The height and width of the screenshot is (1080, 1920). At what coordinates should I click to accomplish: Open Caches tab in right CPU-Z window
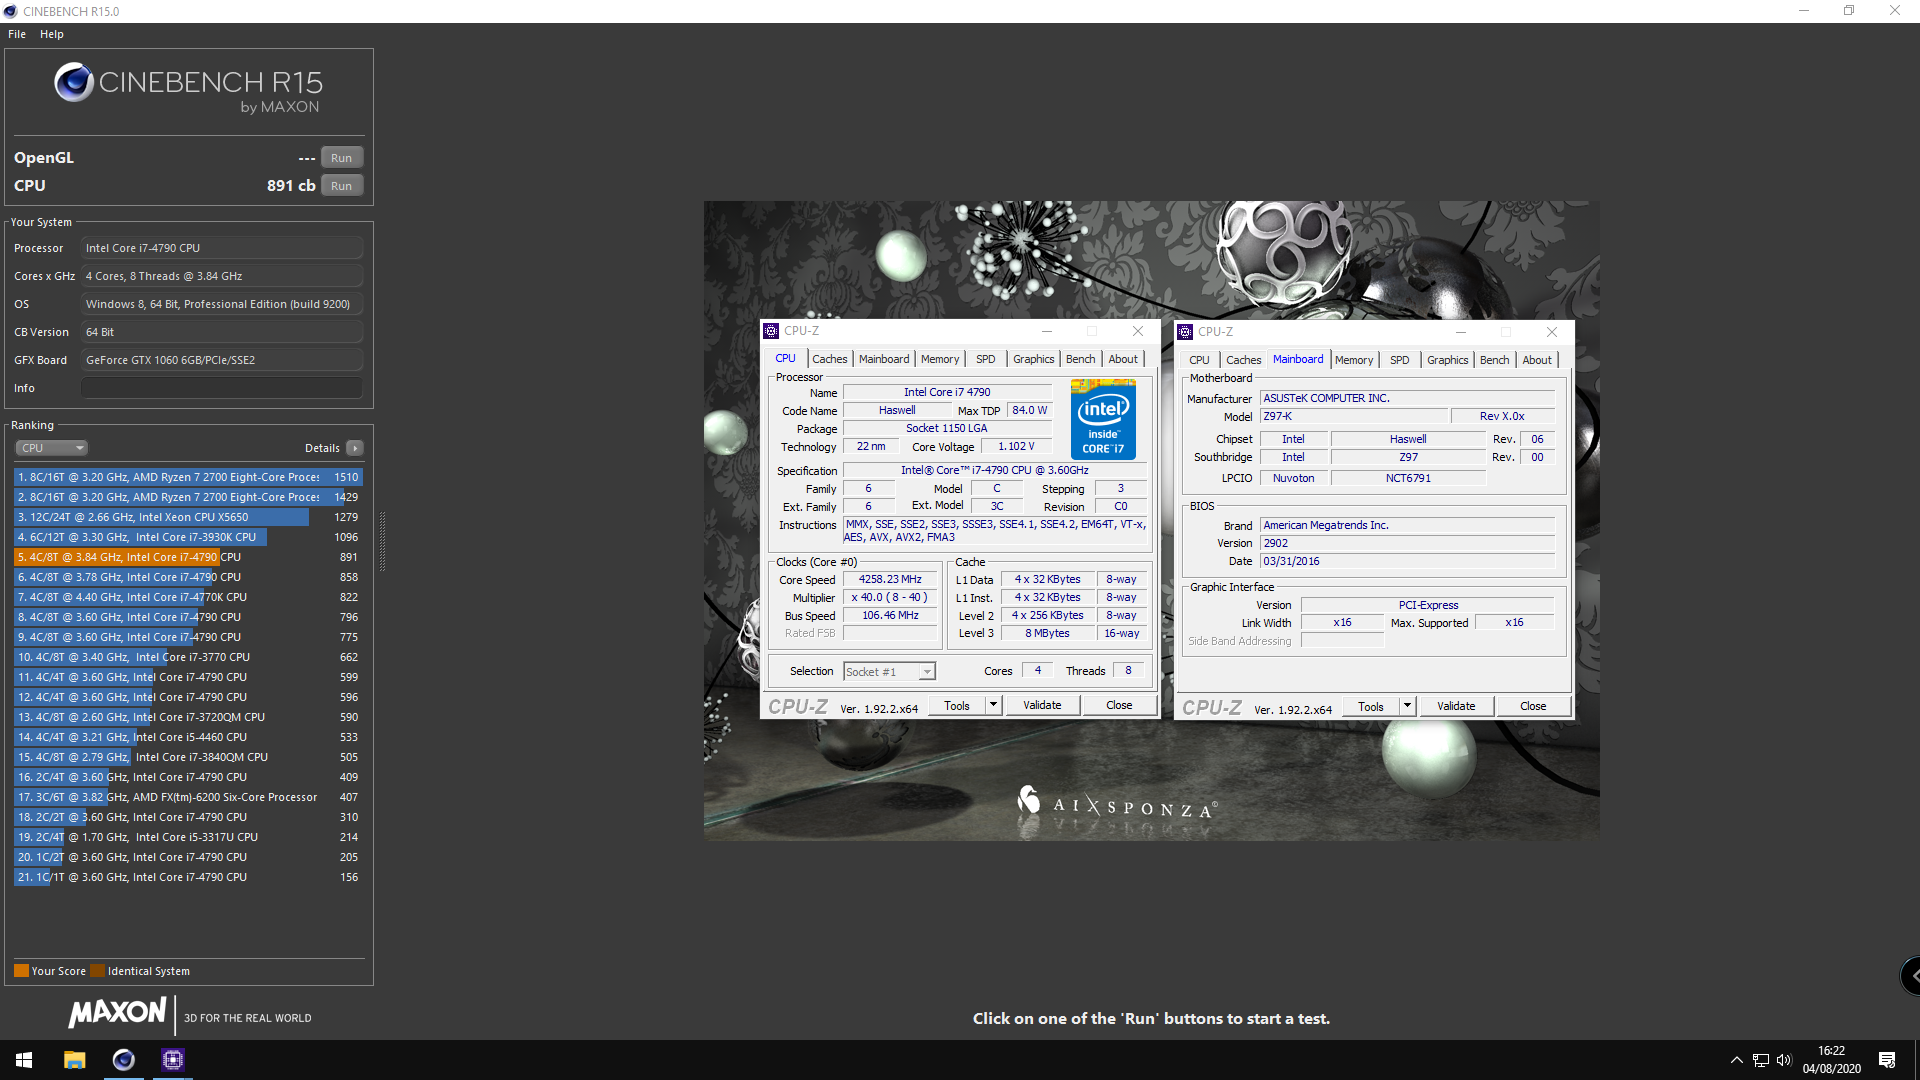tap(1243, 360)
